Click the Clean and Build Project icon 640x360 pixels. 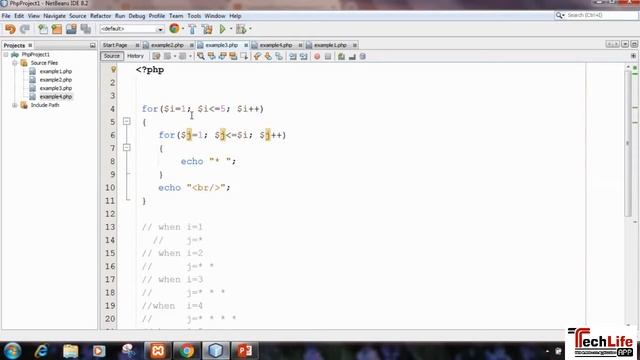(x=207, y=29)
